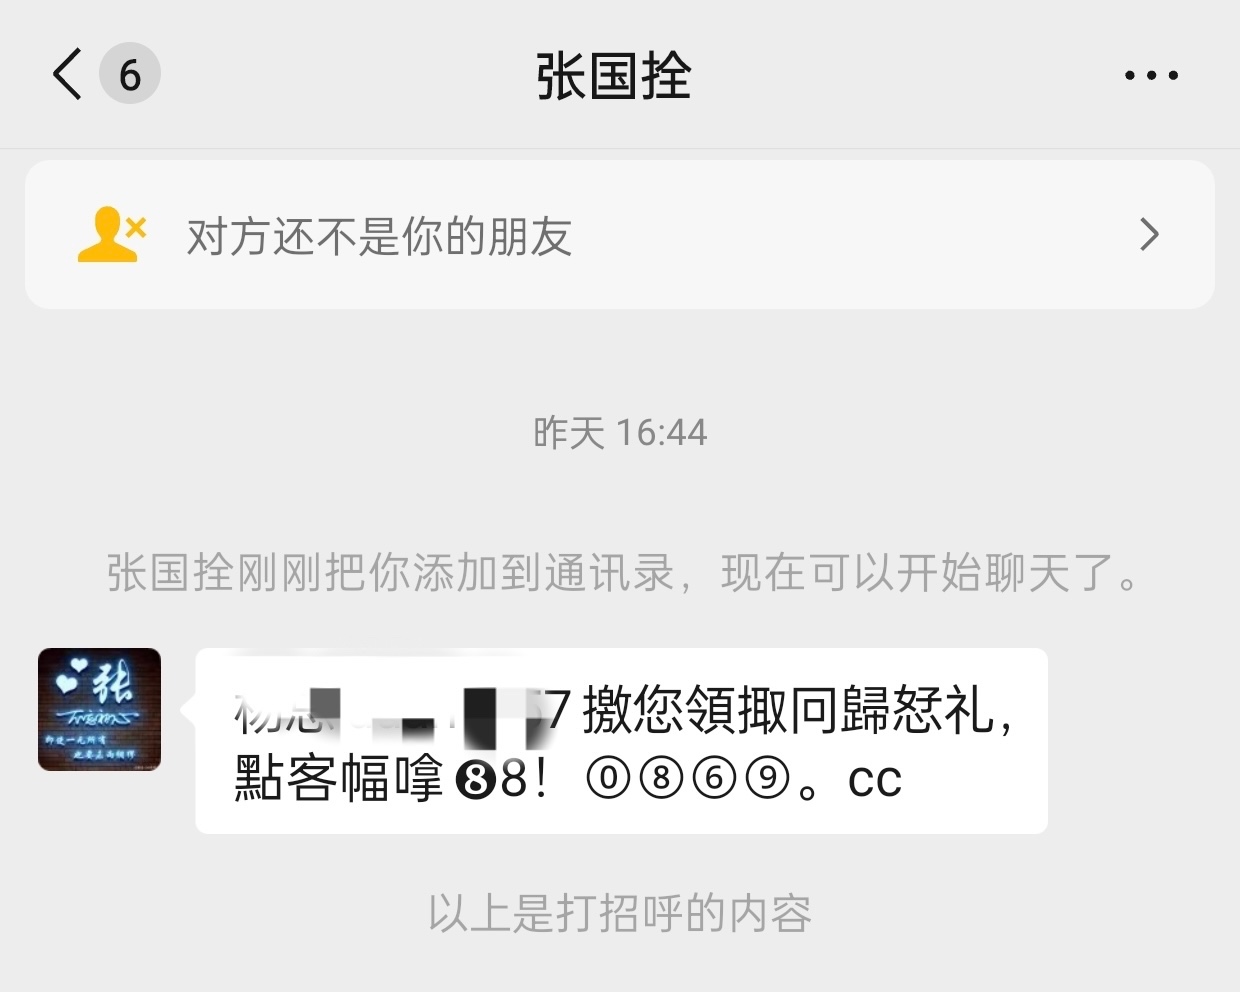The height and width of the screenshot is (992, 1240).
Task: Tap the black circled 8 symbol in message
Action: 476,779
